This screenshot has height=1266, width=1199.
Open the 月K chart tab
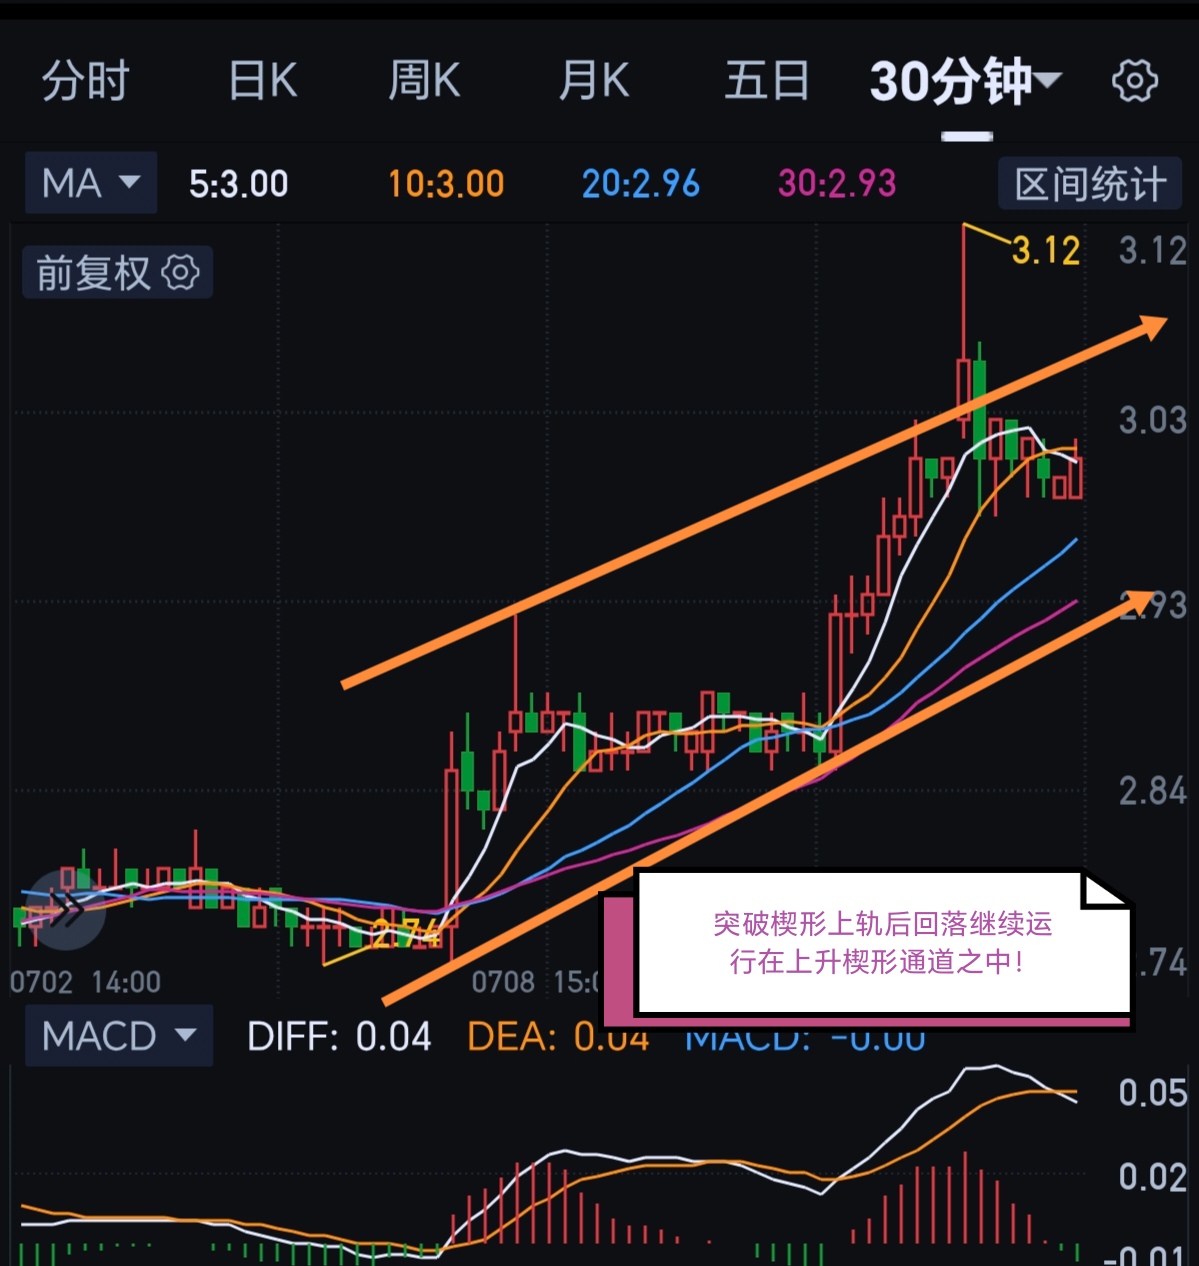(594, 81)
